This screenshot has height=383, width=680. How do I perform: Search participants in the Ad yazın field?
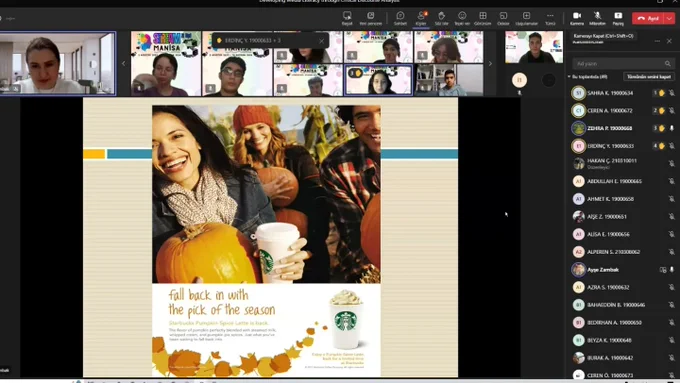tap(623, 64)
